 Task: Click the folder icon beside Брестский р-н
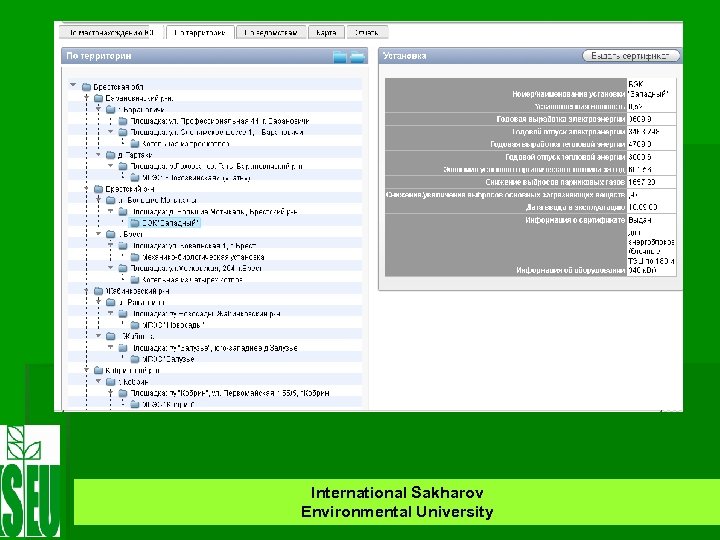pyautogui.click(x=98, y=189)
